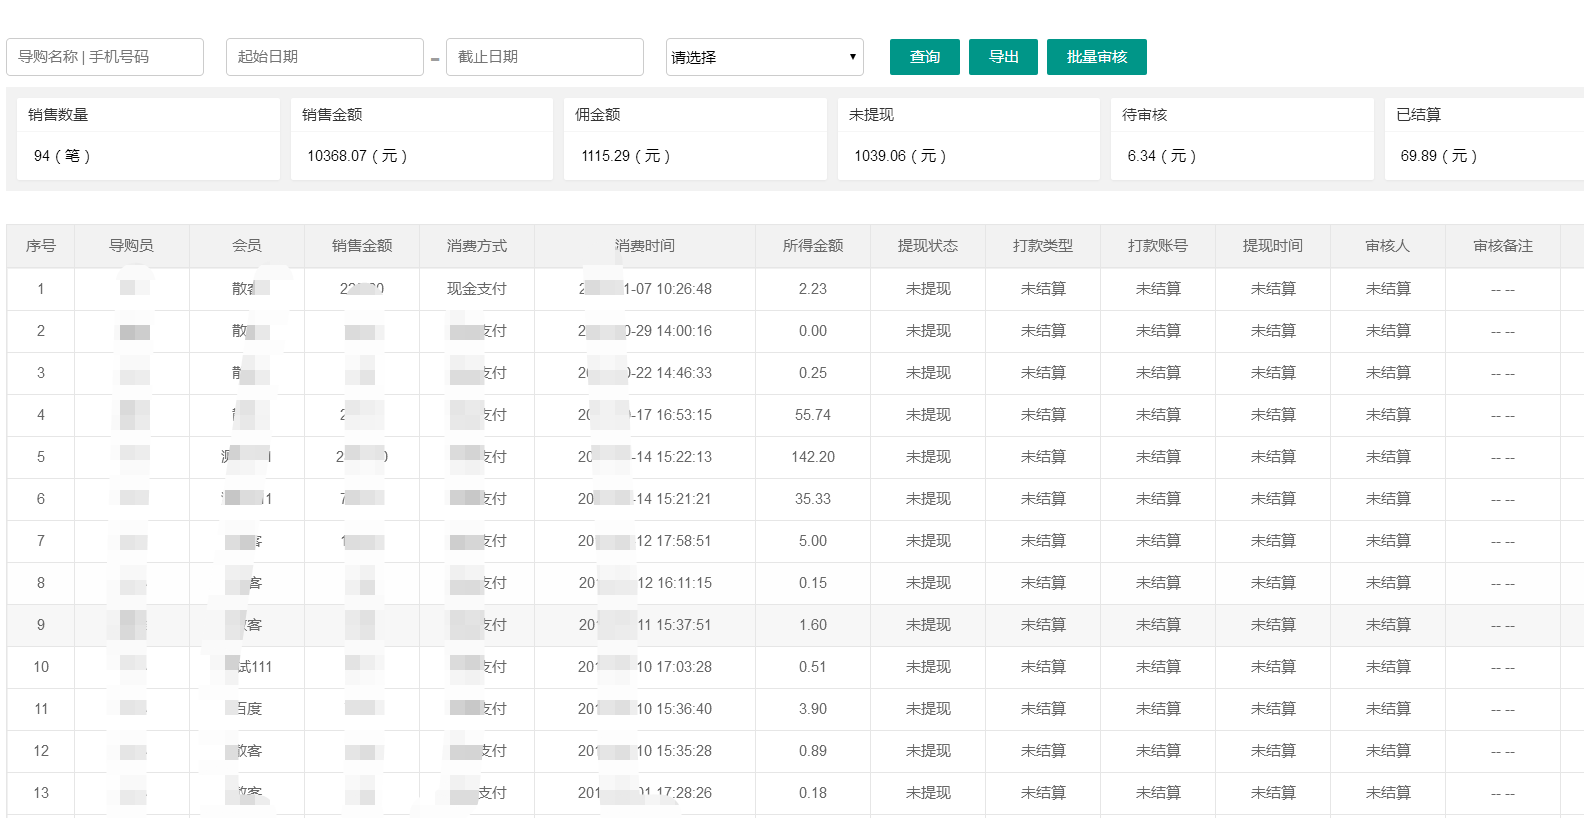The image size is (1584, 818).
Task: Click the 所得金额 column header
Action: 813,246
